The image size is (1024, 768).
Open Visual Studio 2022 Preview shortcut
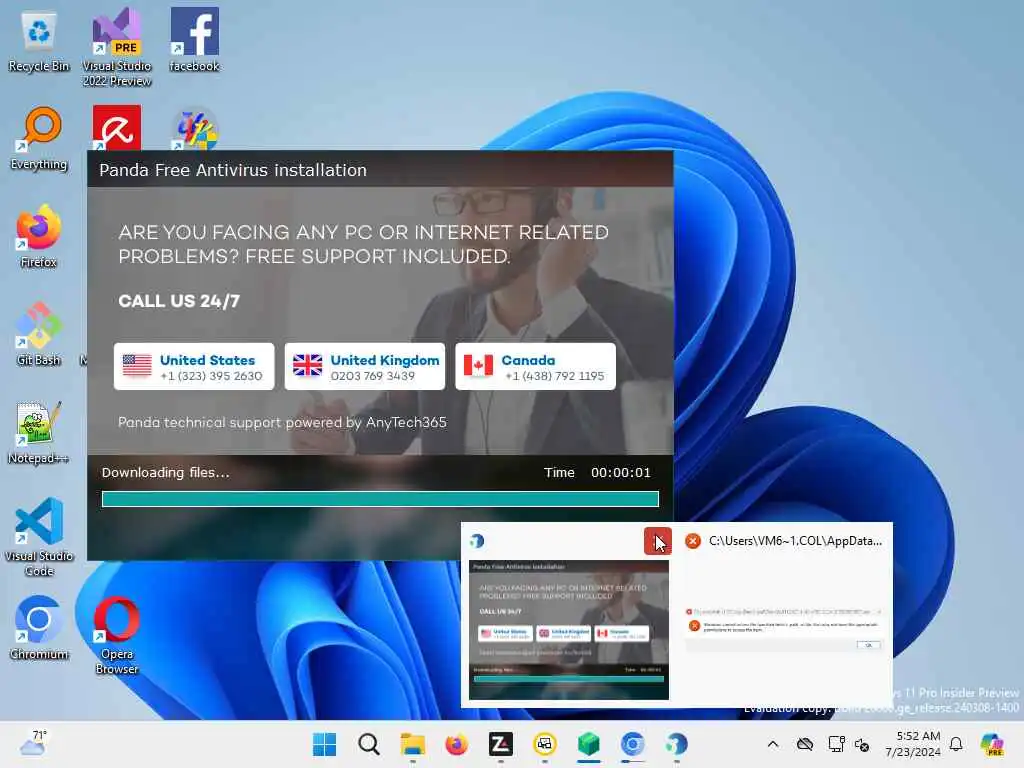[x=117, y=47]
